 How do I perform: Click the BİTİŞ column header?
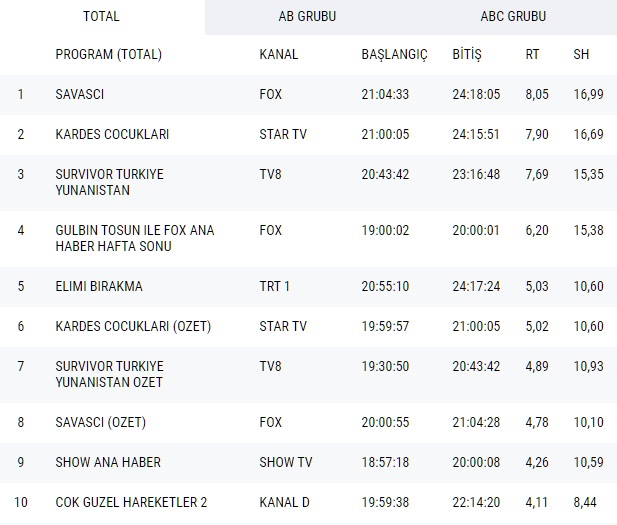(x=467, y=54)
